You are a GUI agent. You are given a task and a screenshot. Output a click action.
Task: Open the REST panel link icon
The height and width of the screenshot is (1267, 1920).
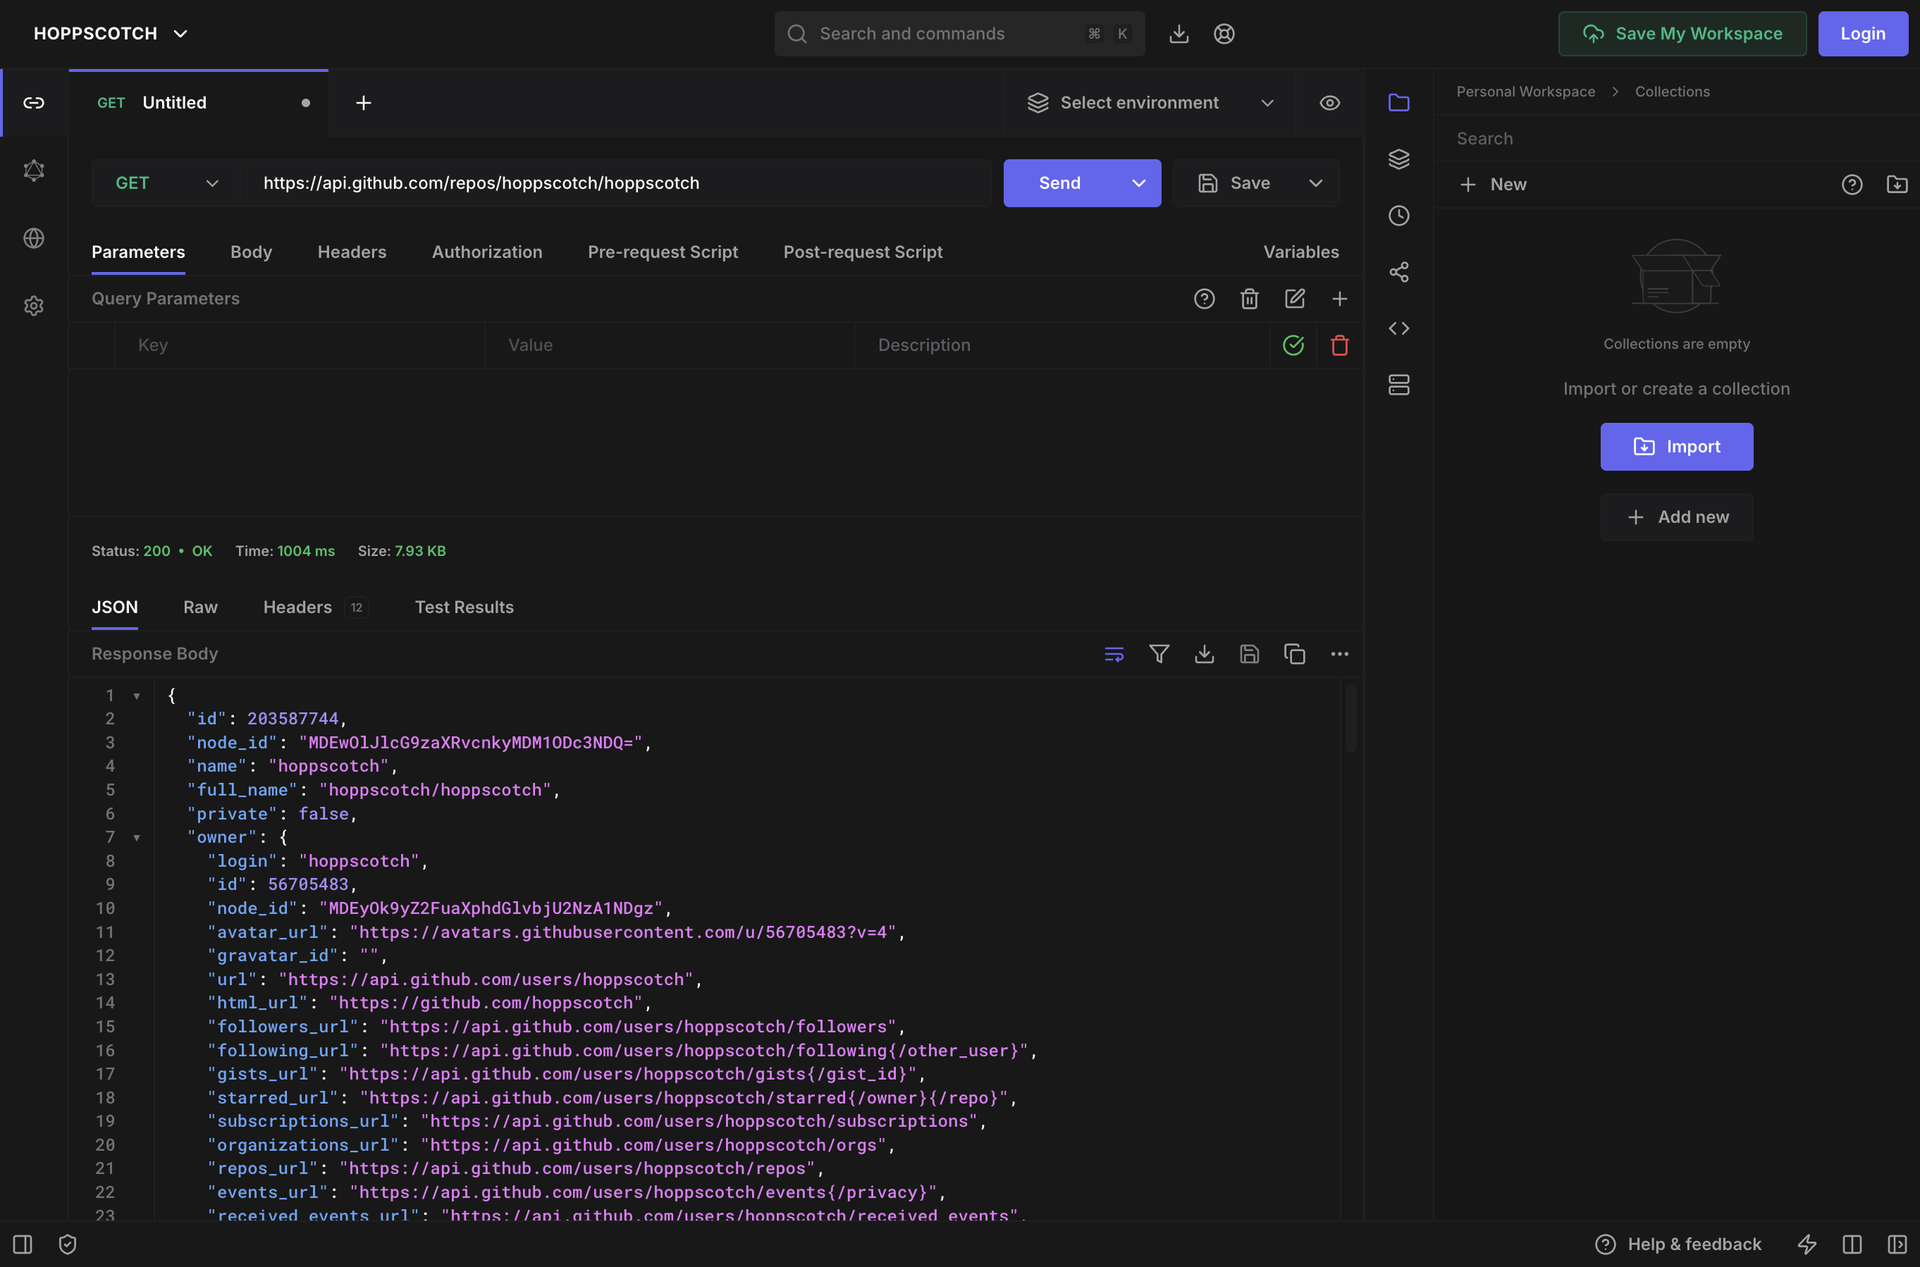[34, 103]
